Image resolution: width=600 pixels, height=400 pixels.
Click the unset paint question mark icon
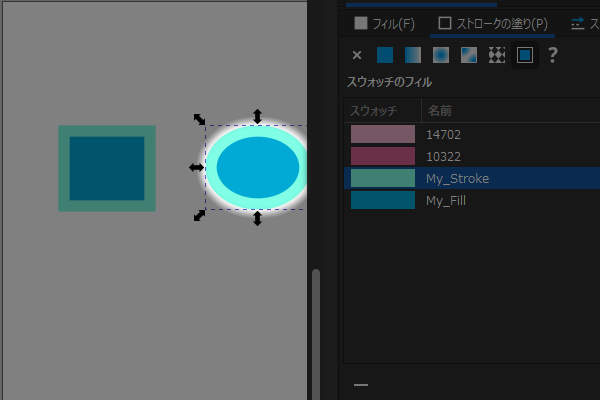pyautogui.click(x=553, y=55)
